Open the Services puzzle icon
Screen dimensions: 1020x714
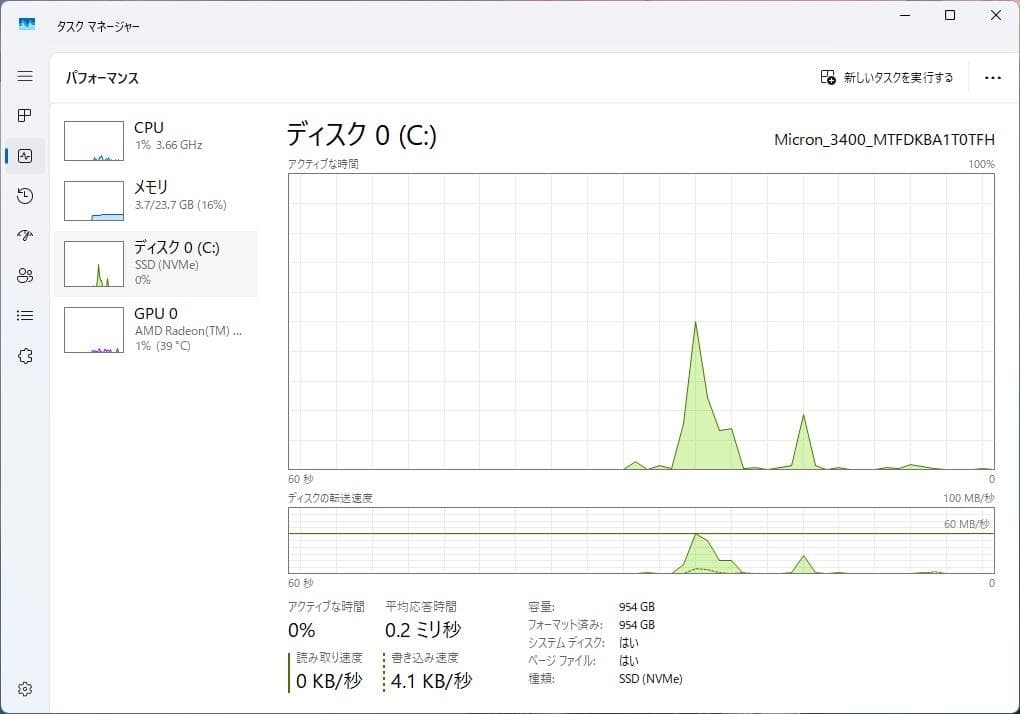pos(25,356)
